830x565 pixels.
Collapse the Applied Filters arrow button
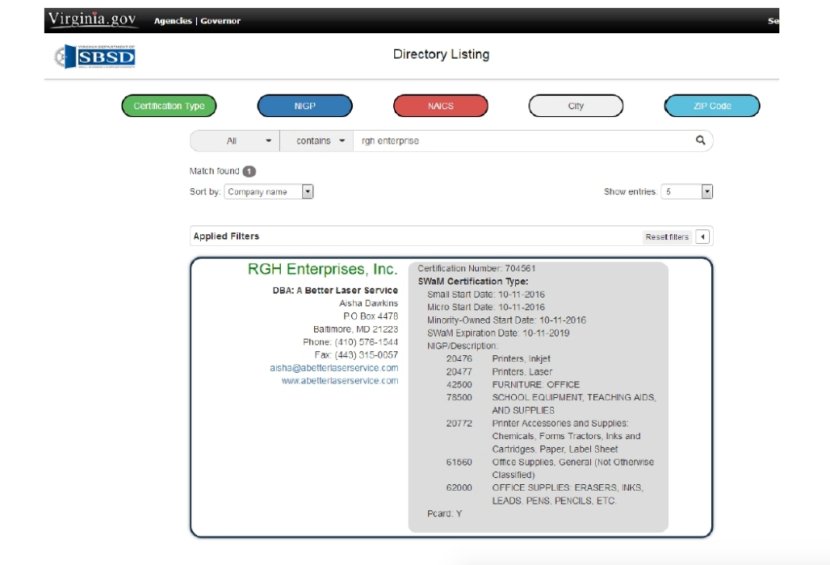[702, 237]
